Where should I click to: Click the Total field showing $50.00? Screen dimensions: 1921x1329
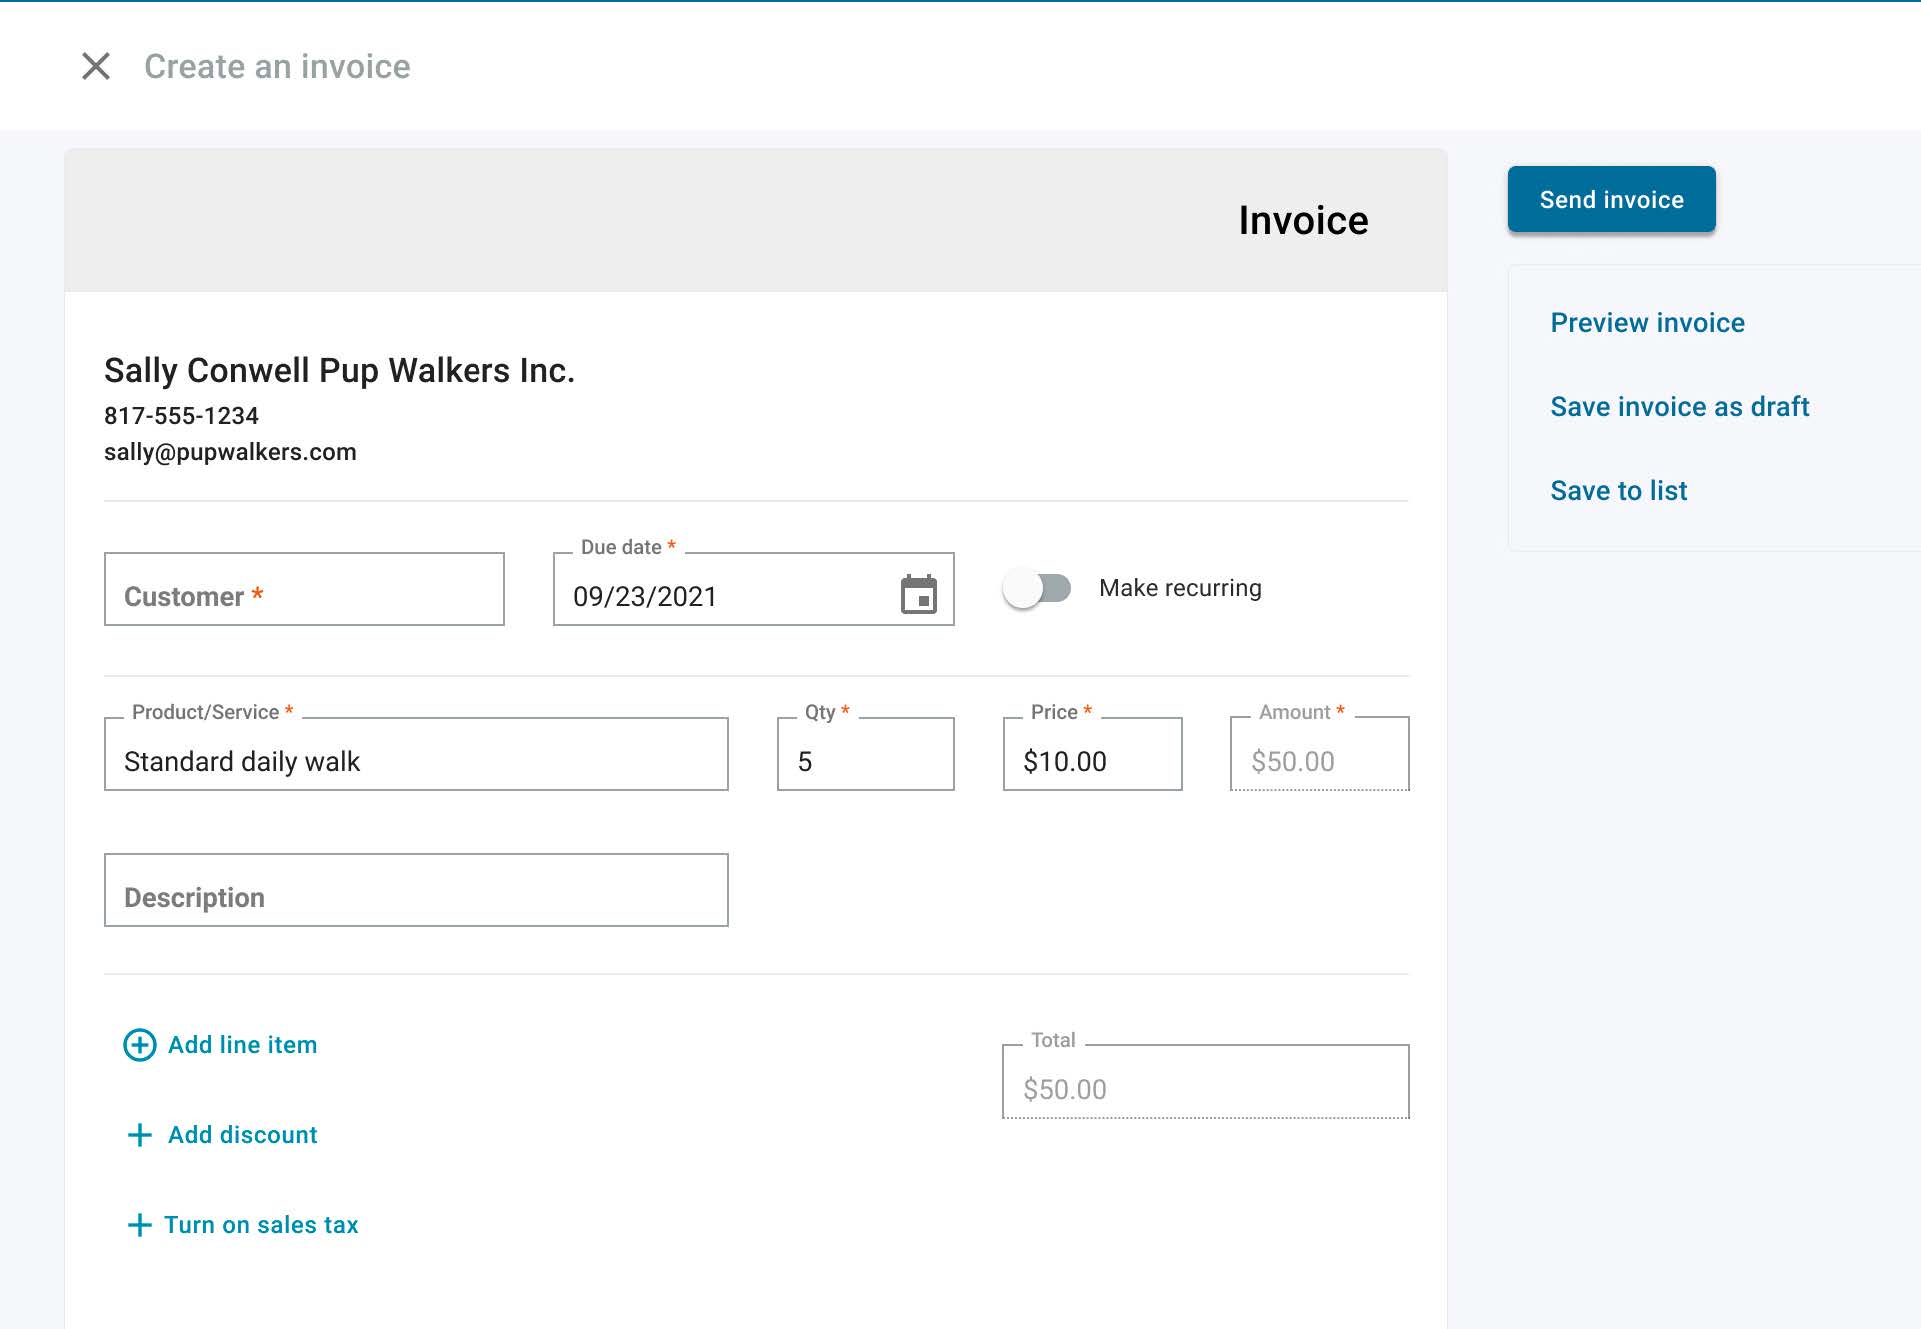(1206, 1082)
